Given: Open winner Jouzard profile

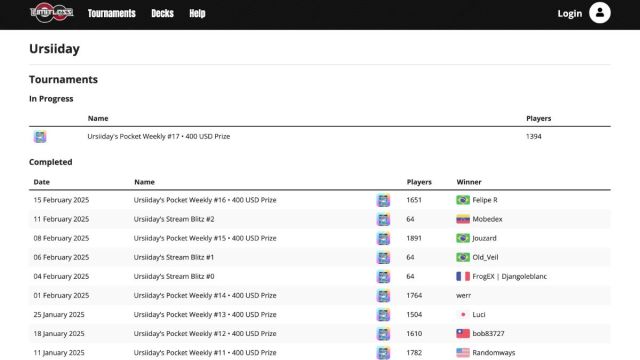Looking at the screenshot, I should [x=484, y=238].
